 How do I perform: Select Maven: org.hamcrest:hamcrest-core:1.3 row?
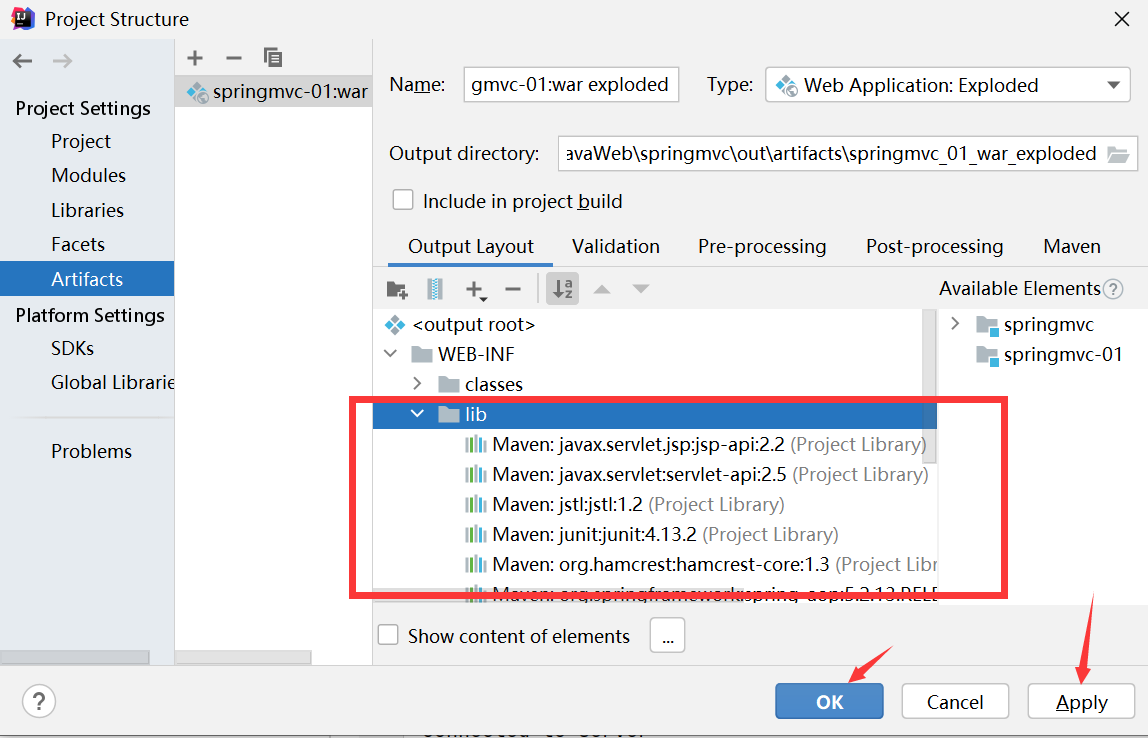(x=655, y=564)
